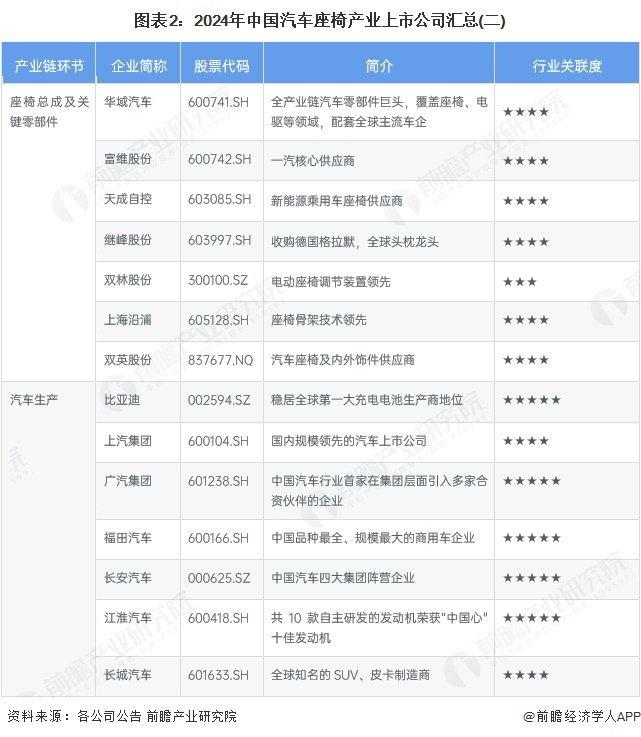Click stock code 601238.SH

tap(219, 481)
